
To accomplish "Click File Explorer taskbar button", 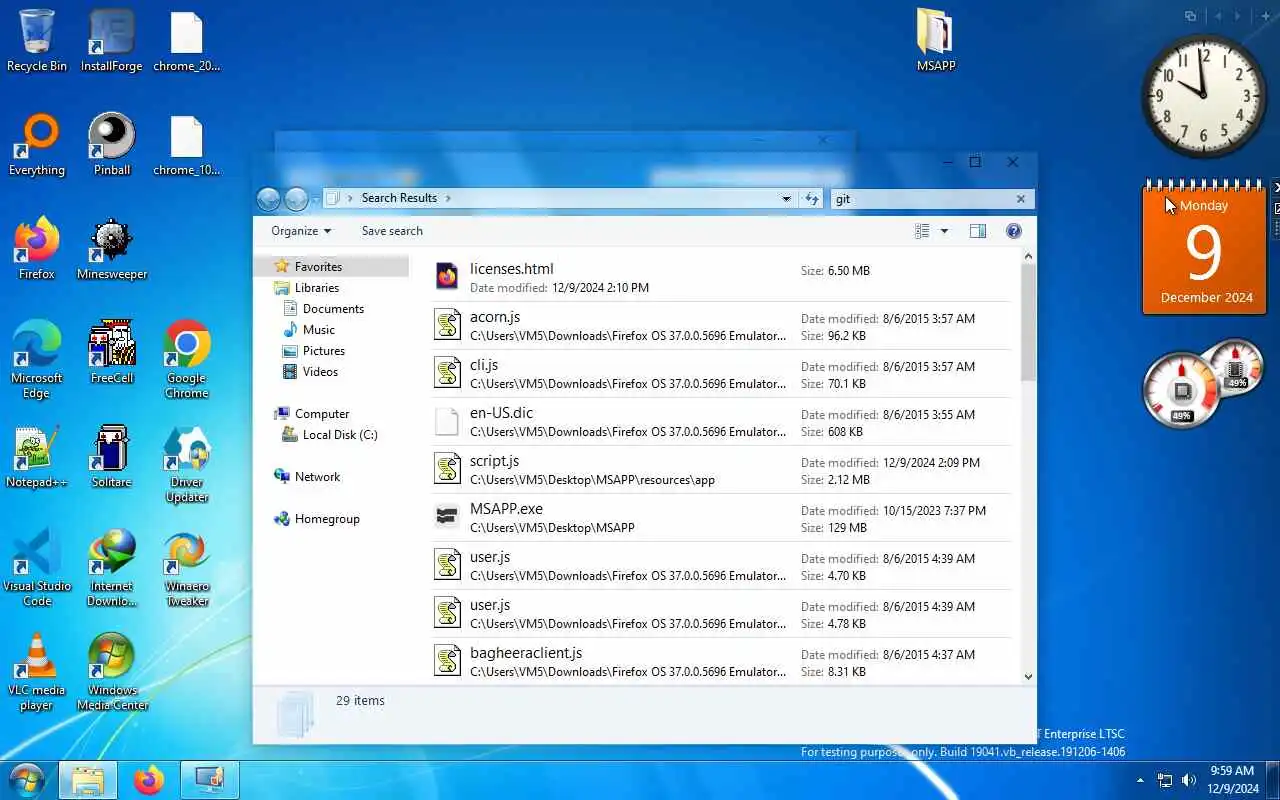I will click(88, 779).
